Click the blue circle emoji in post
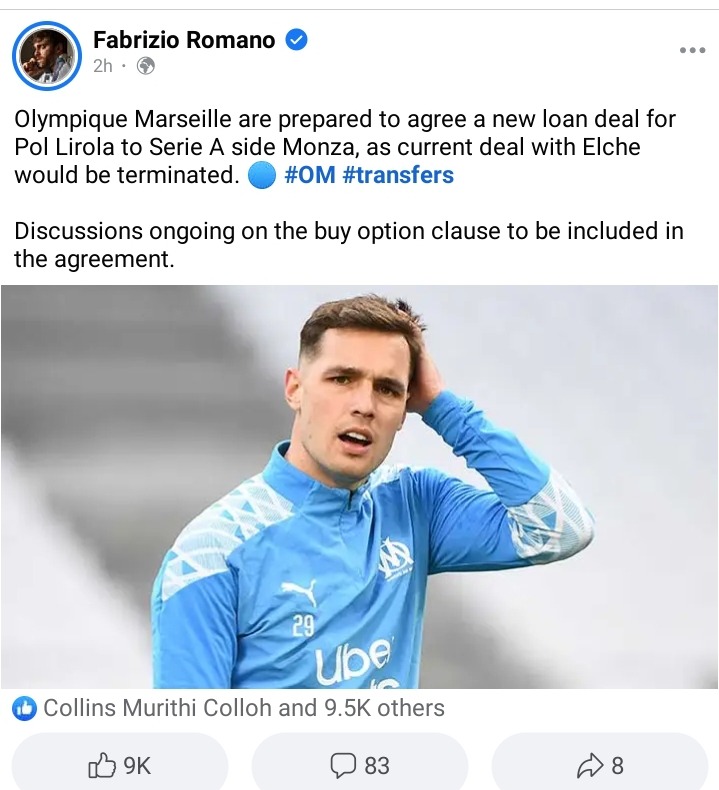This screenshot has width=719, height=790. pyautogui.click(x=262, y=175)
